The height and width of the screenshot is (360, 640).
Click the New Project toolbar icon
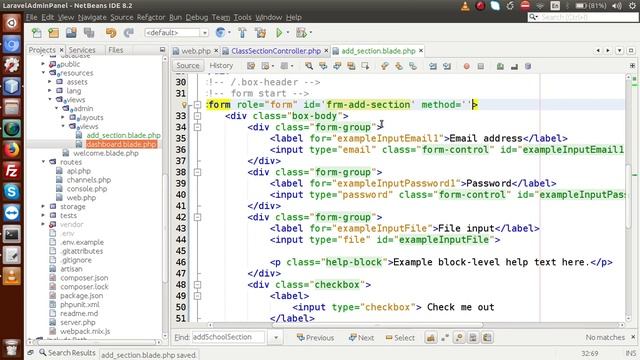click(53, 33)
